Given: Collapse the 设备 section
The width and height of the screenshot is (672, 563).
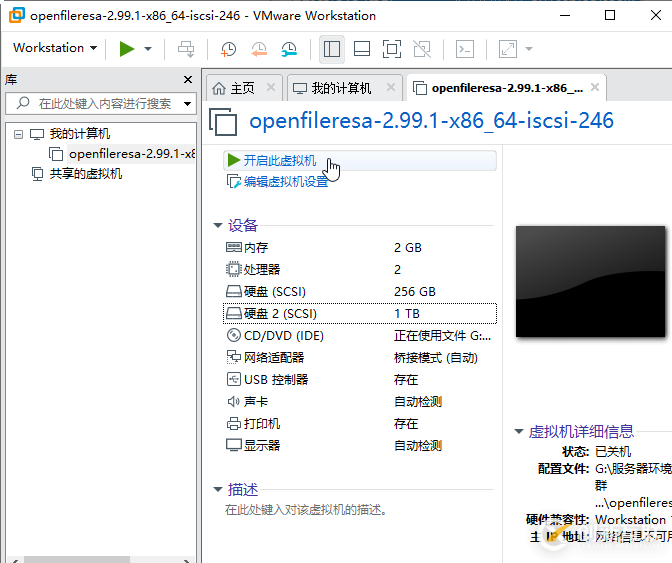Looking at the screenshot, I should pos(218,226).
